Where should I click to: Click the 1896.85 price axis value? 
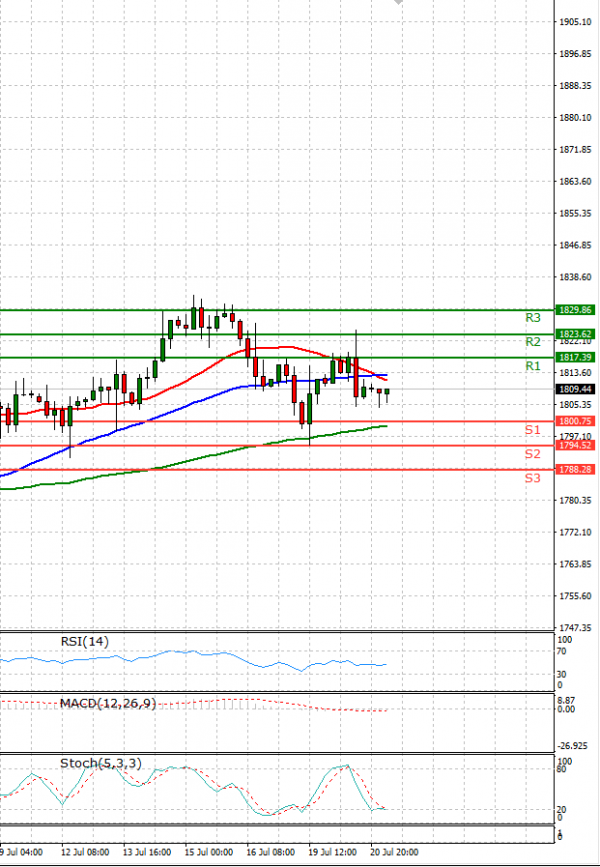pyautogui.click(x=576, y=54)
